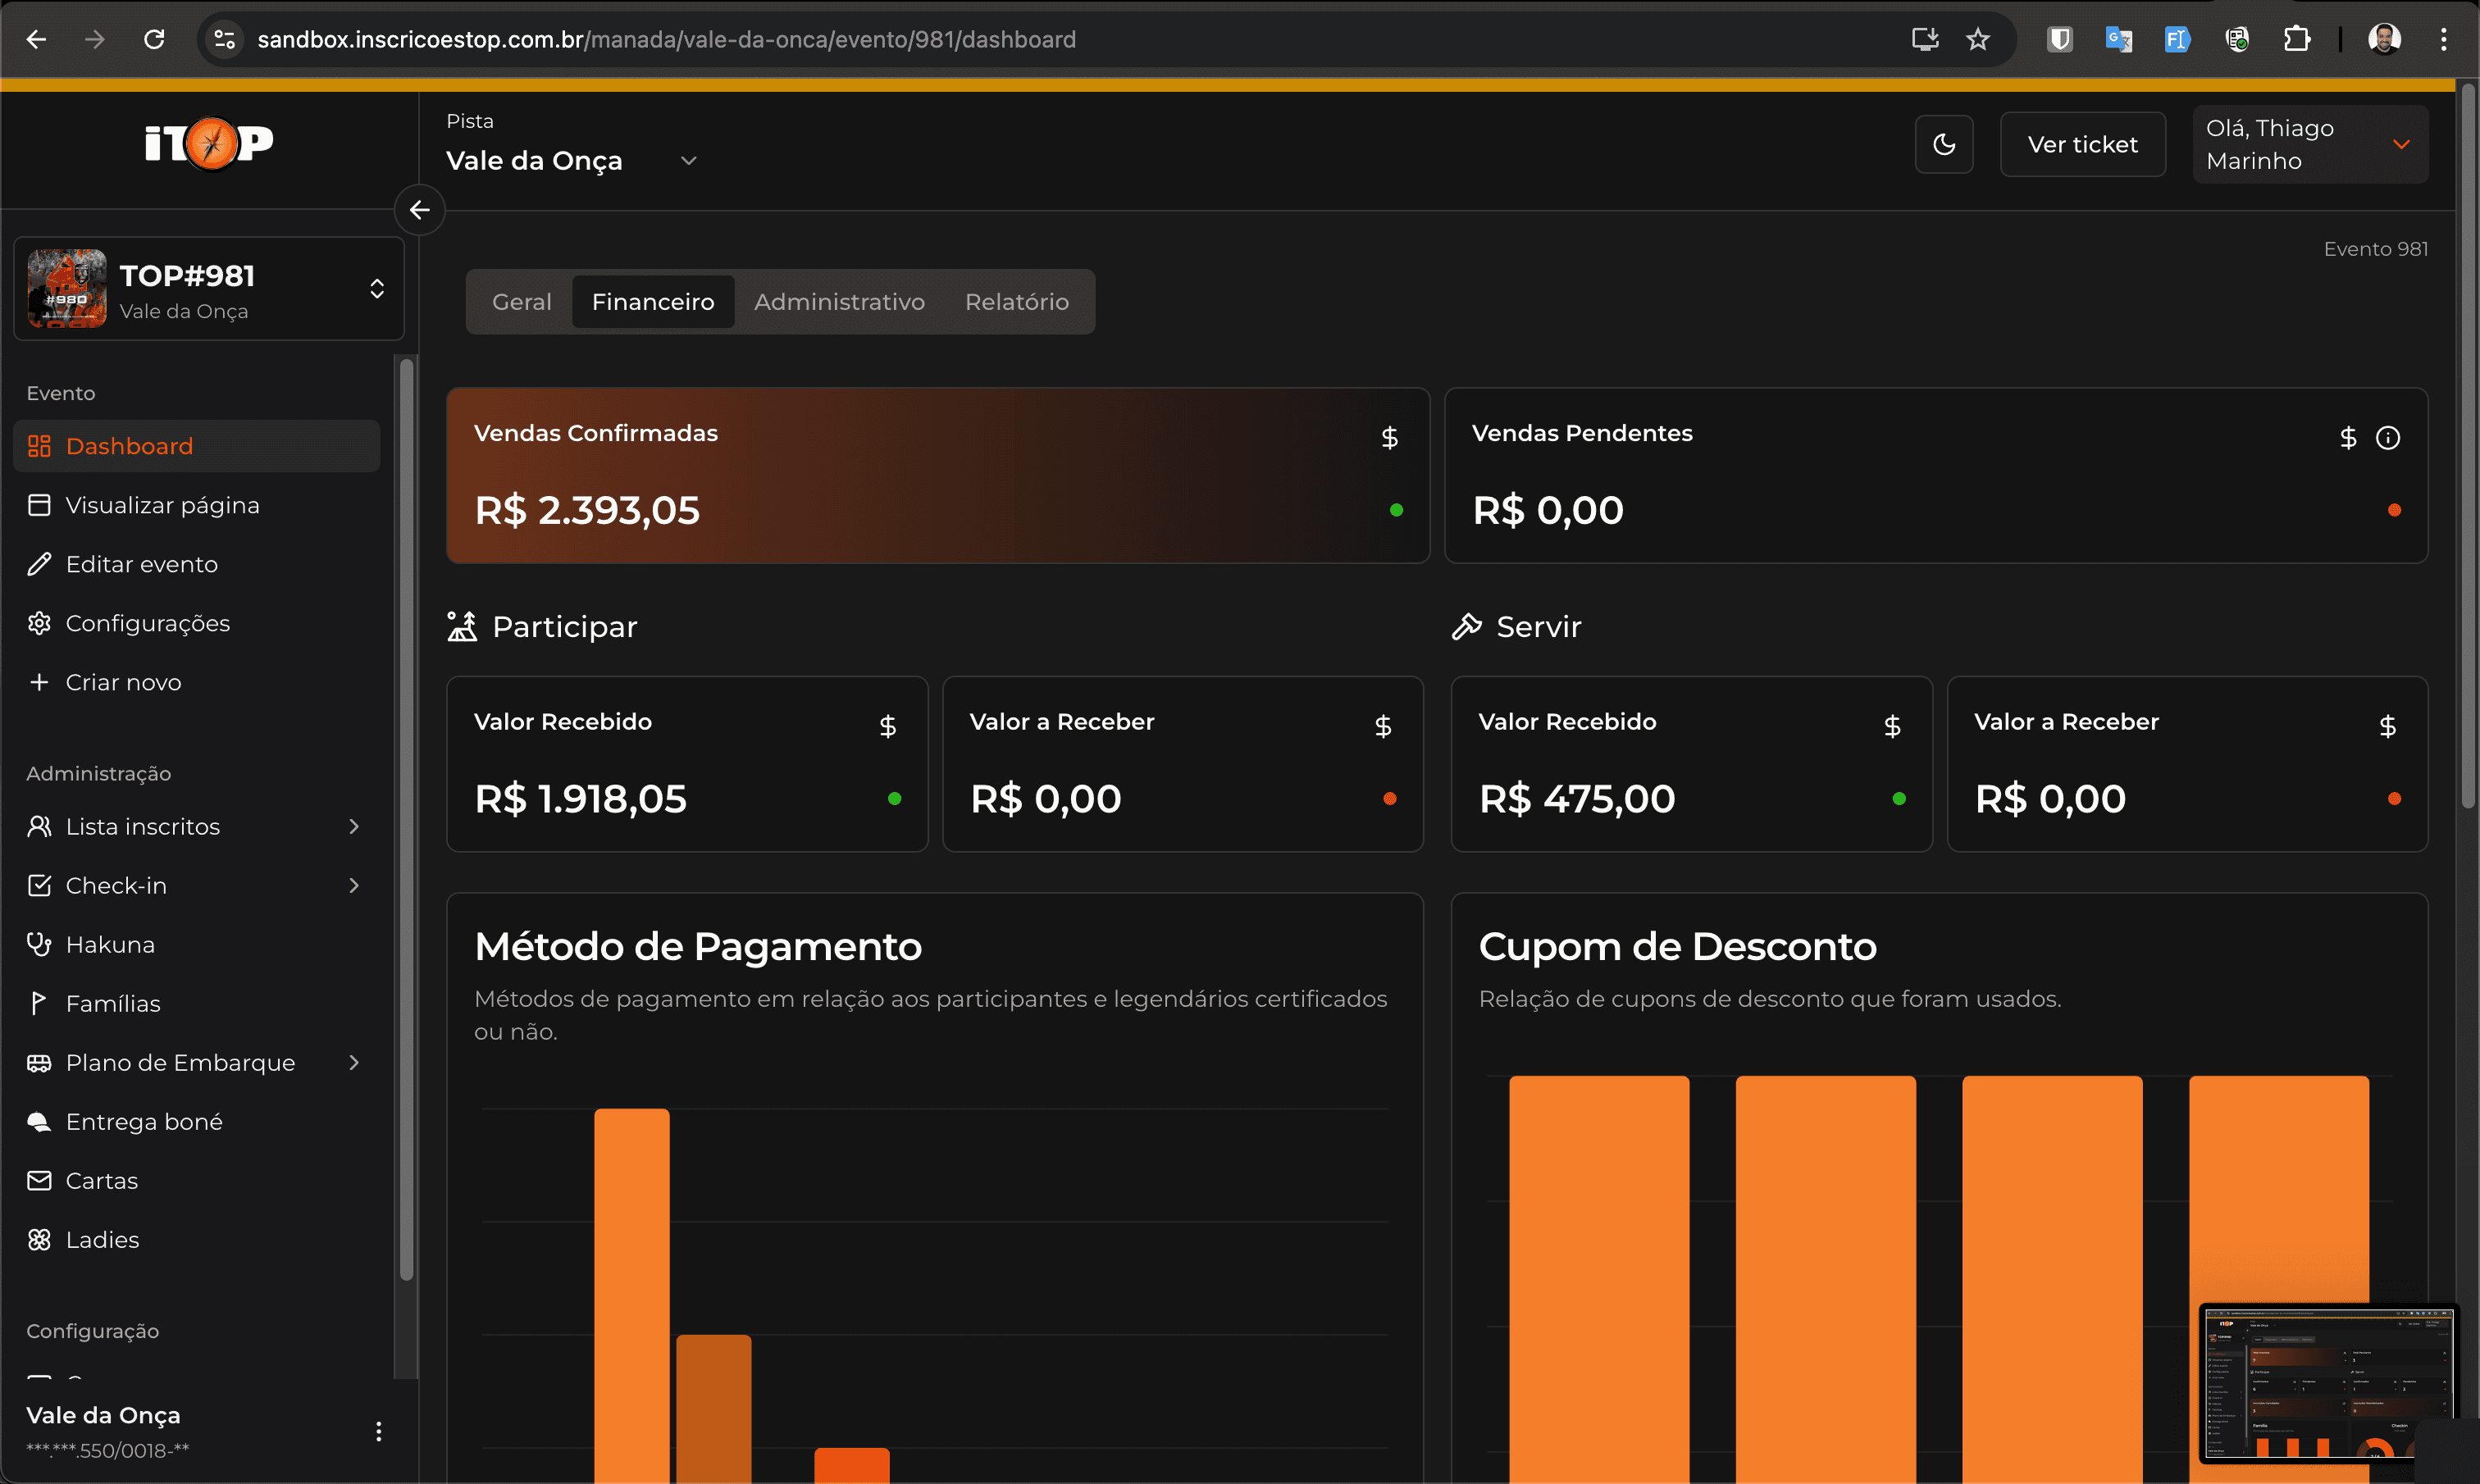
Task: Select Criar novo
Action: click(x=197, y=682)
